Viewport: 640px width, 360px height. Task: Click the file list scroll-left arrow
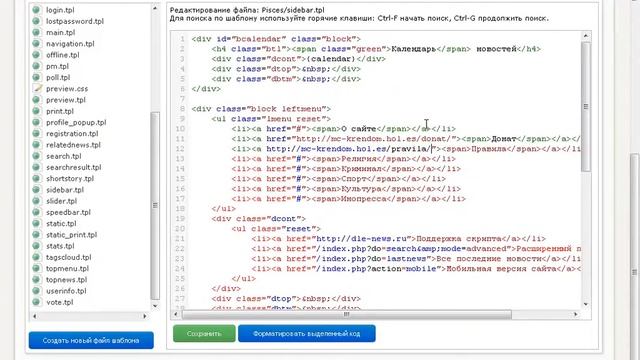click(34, 316)
